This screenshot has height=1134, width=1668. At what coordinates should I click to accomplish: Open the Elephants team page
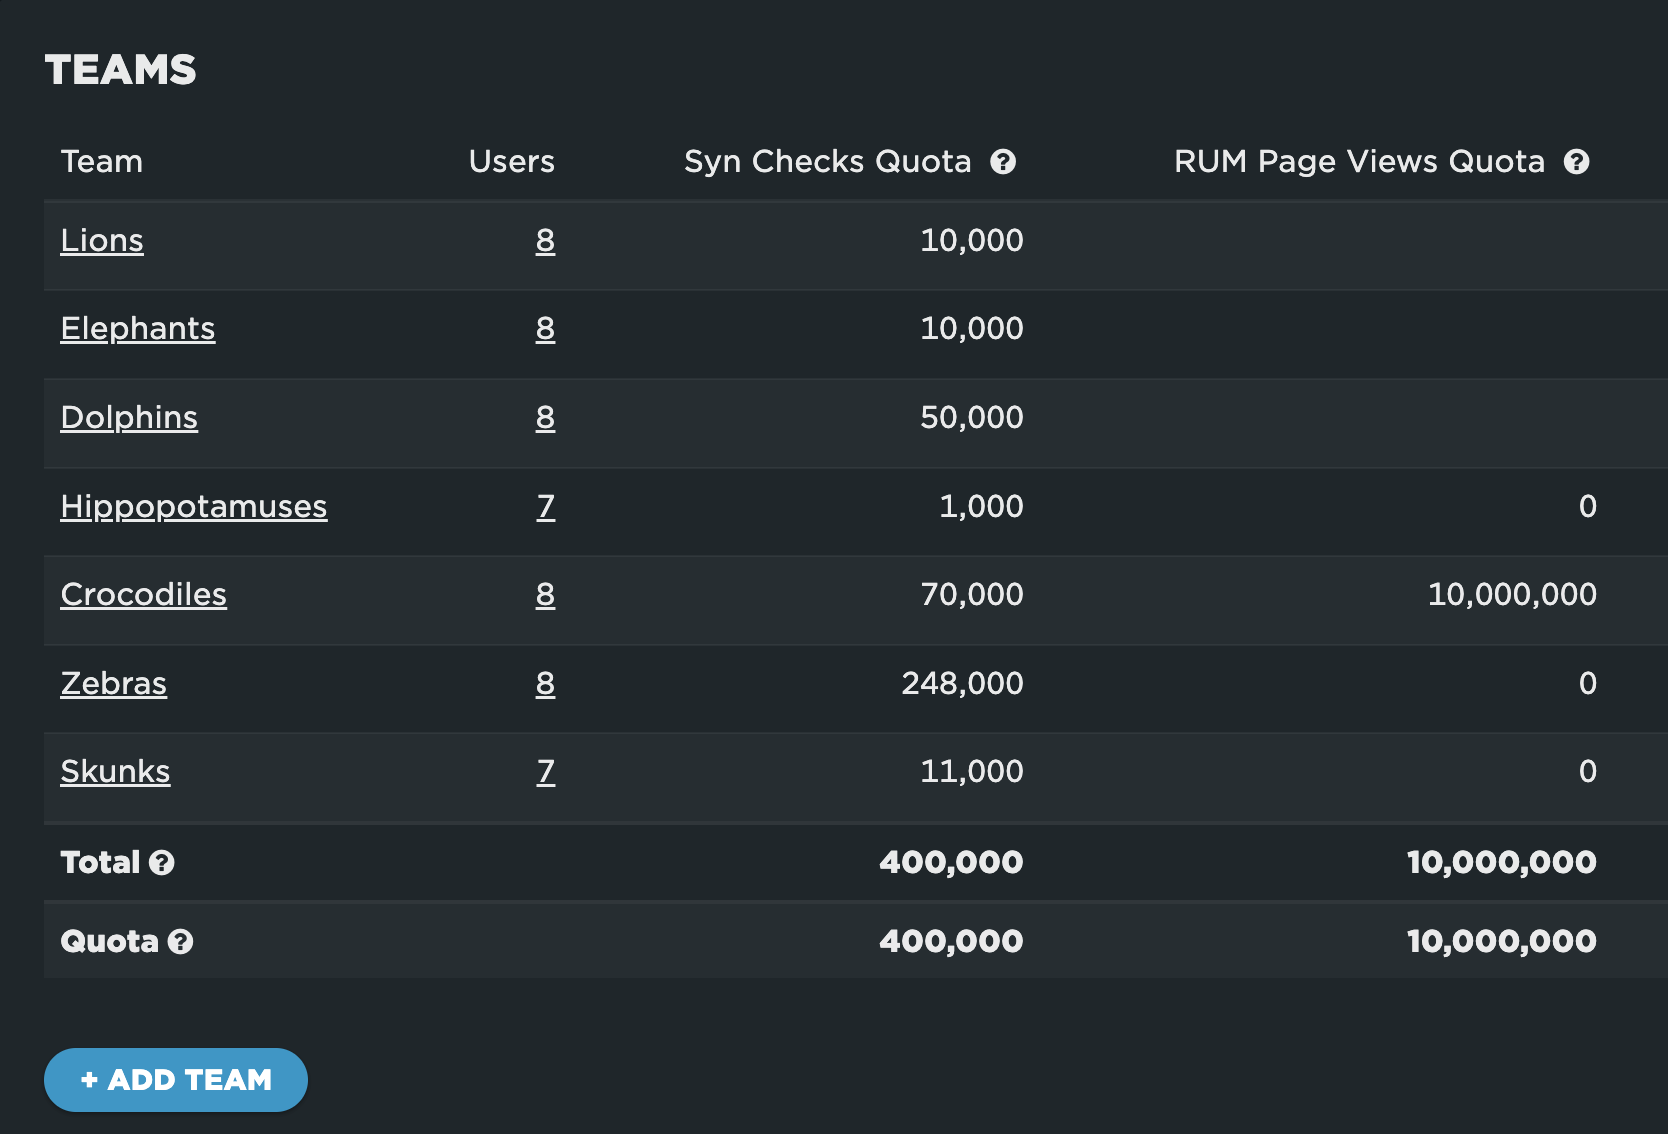click(x=138, y=329)
